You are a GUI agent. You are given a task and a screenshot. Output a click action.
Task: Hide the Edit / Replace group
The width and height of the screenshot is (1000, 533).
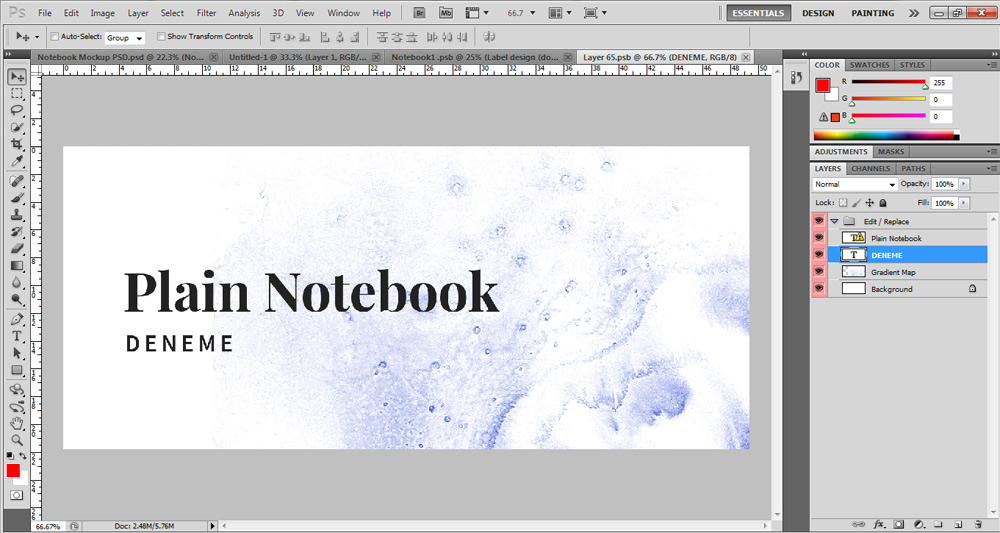coord(819,221)
